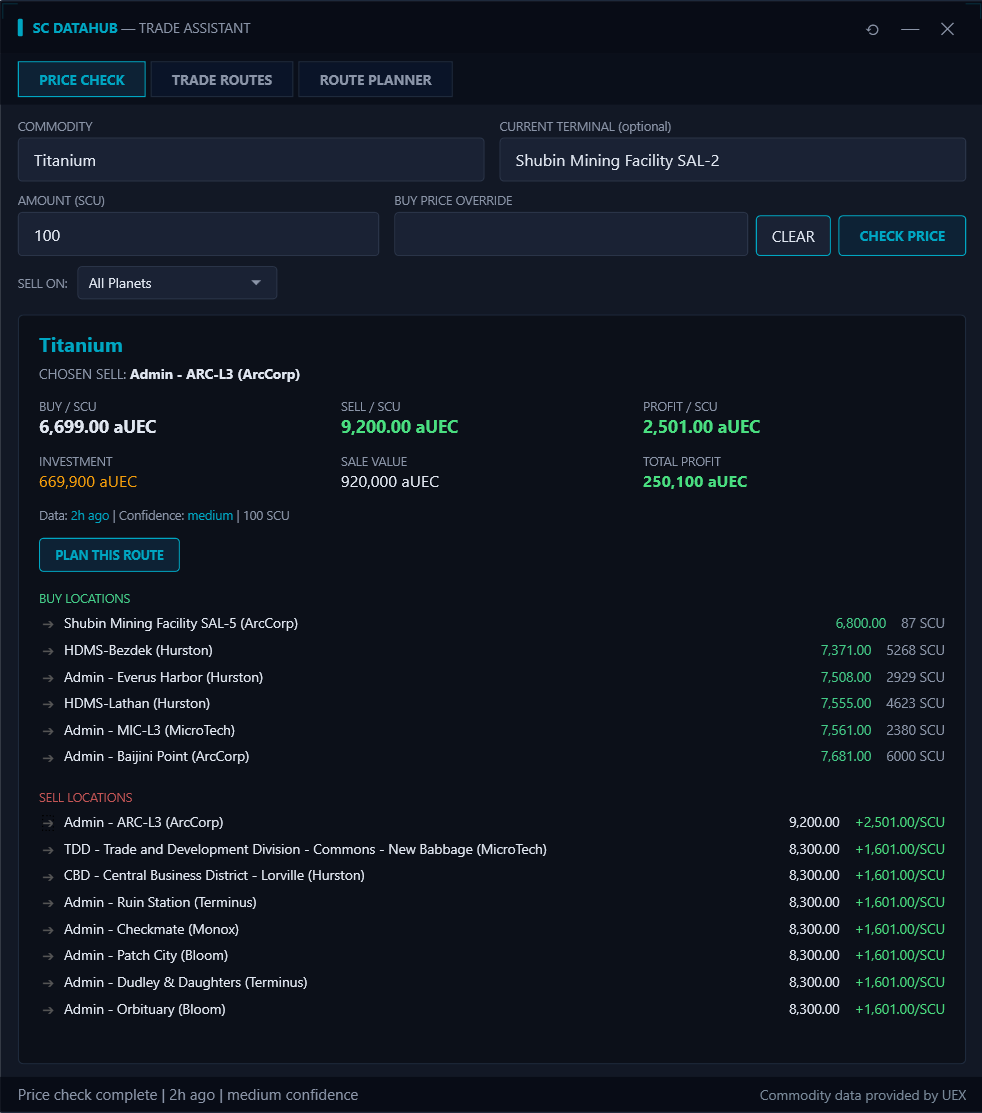Switch to the Price Check tab
This screenshot has width=982, height=1113.
point(82,80)
